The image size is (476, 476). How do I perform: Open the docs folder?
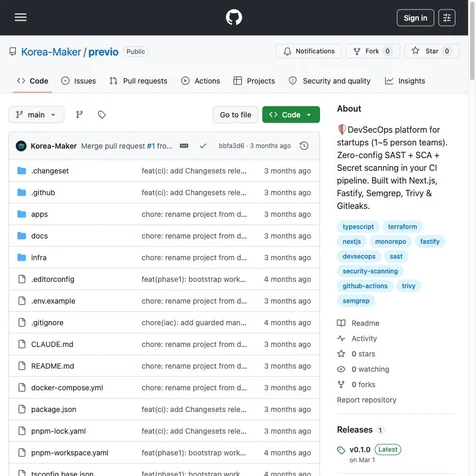point(39,236)
